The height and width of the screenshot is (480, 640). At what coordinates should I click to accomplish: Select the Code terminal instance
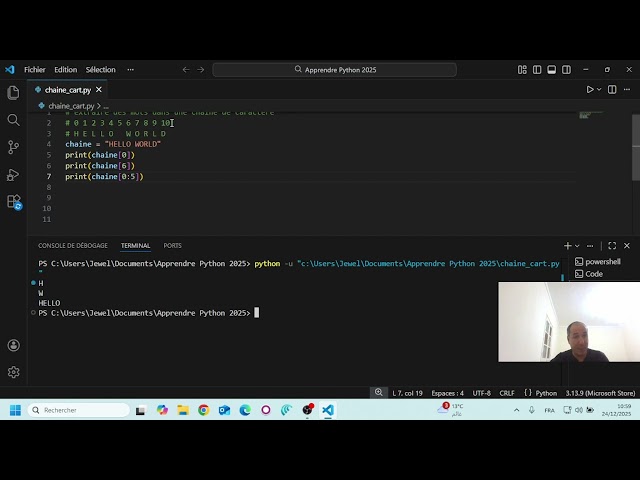pos(589,274)
